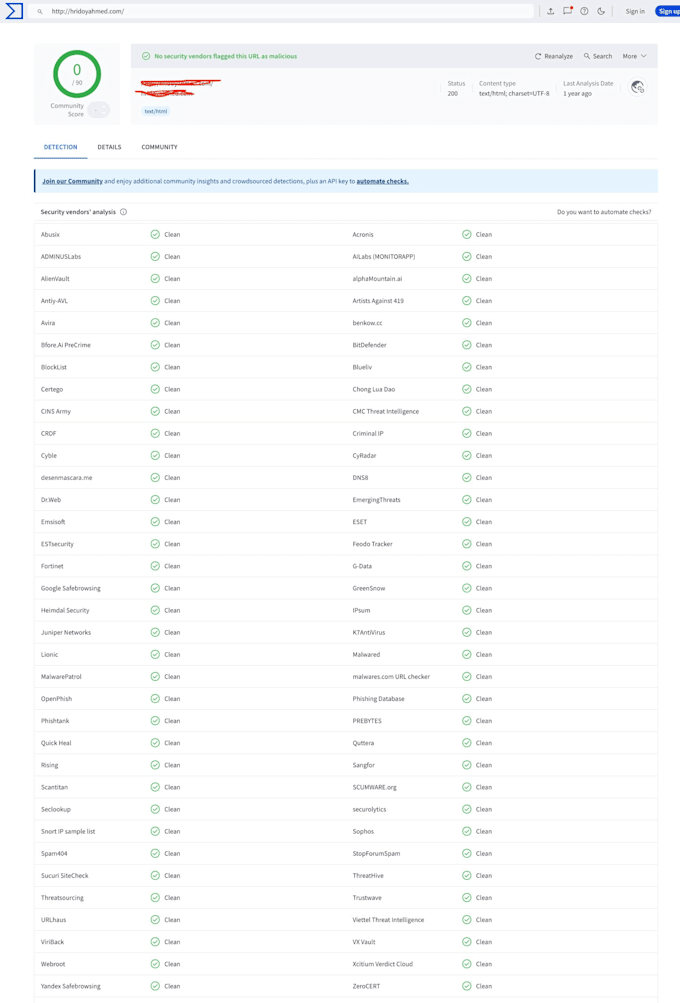Select the CMC Threat Intelligence vendor name
This screenshot has width=680, height=1003.
[x=386, y=411]
